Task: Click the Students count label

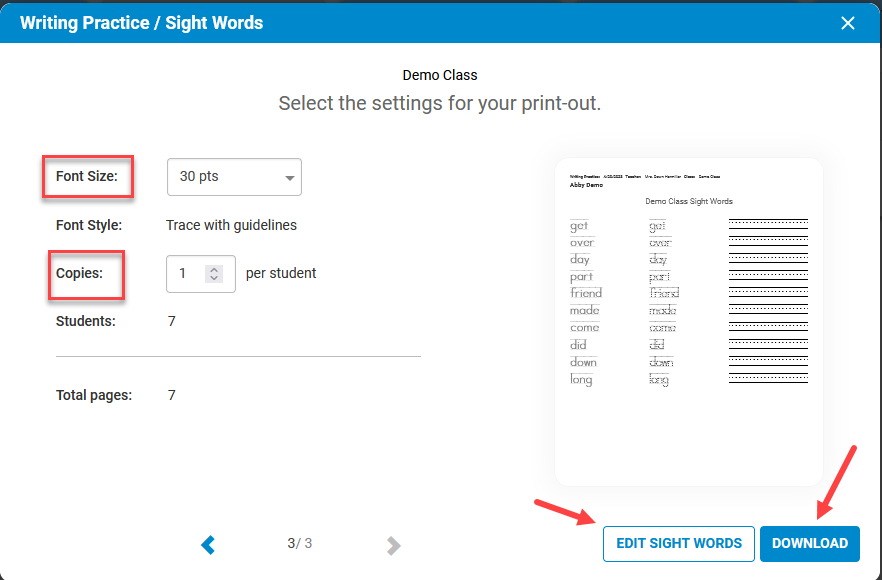Action: (86, 321)
